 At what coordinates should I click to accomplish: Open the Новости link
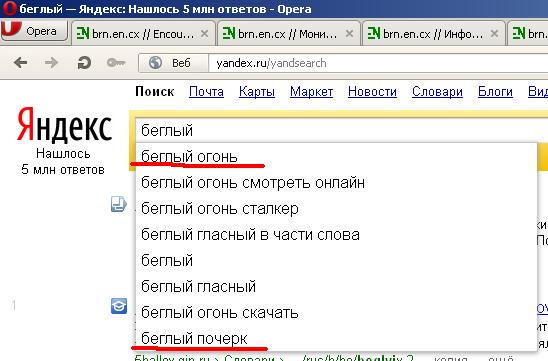(x=372, y=92)
